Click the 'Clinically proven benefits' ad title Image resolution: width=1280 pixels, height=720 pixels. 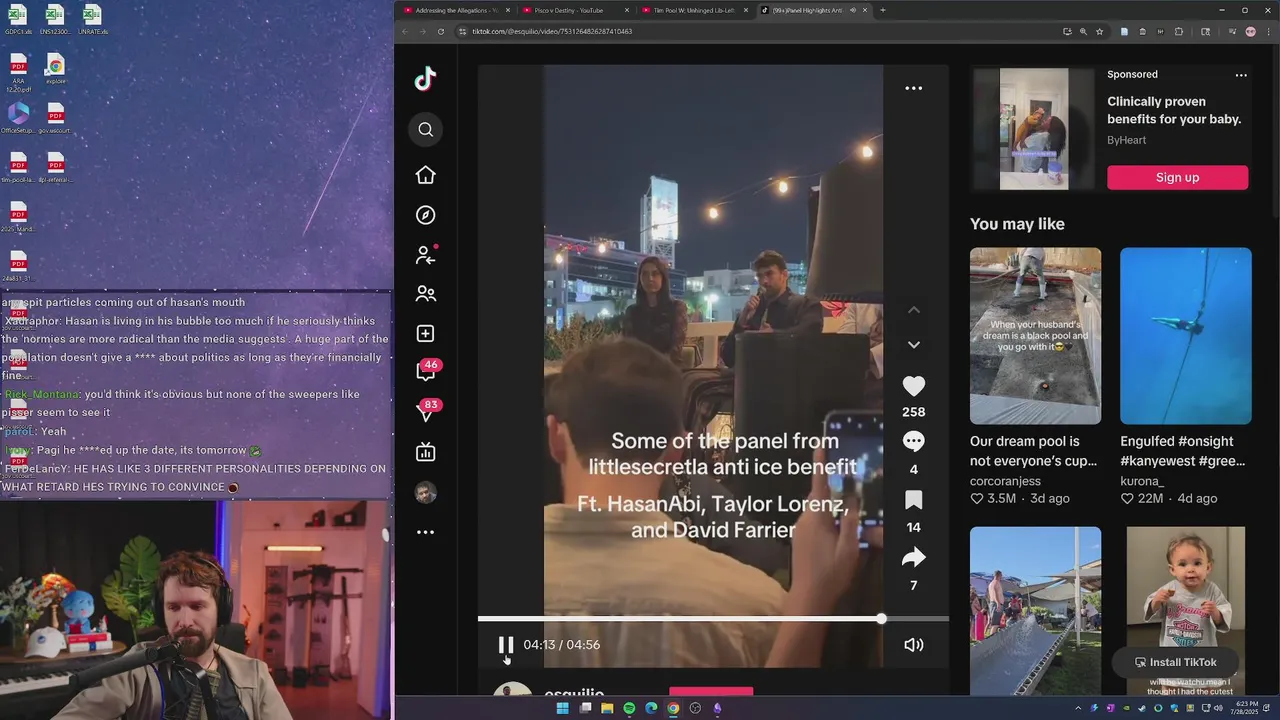tap(1174, 110)
